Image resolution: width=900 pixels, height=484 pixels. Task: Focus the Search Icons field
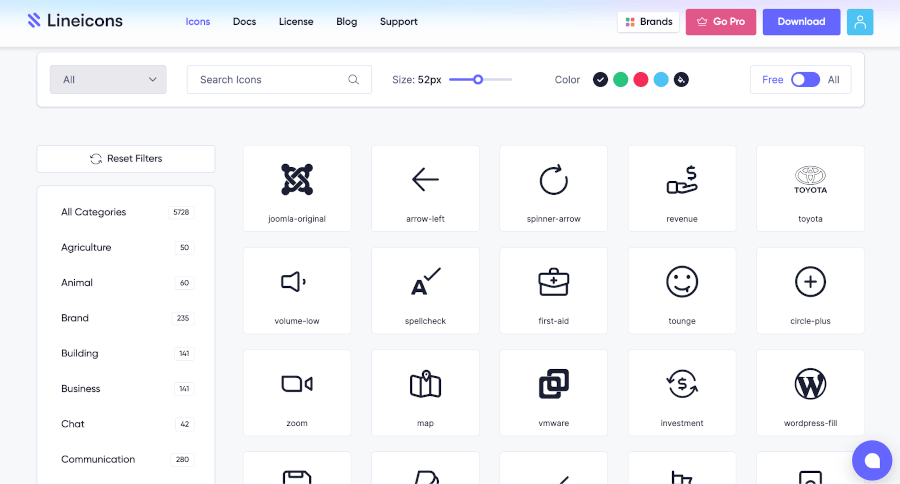pyautogui.click(x=279, y=80)
